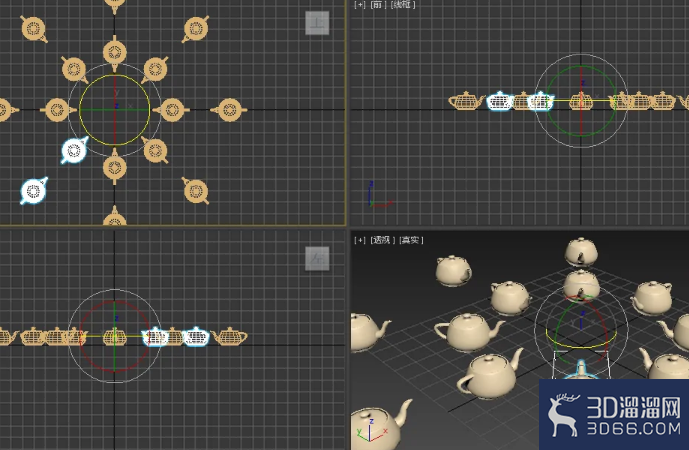Click the ViewCube 左 face in left viewport
Screen dimensions: 689x450
[317, 258]
